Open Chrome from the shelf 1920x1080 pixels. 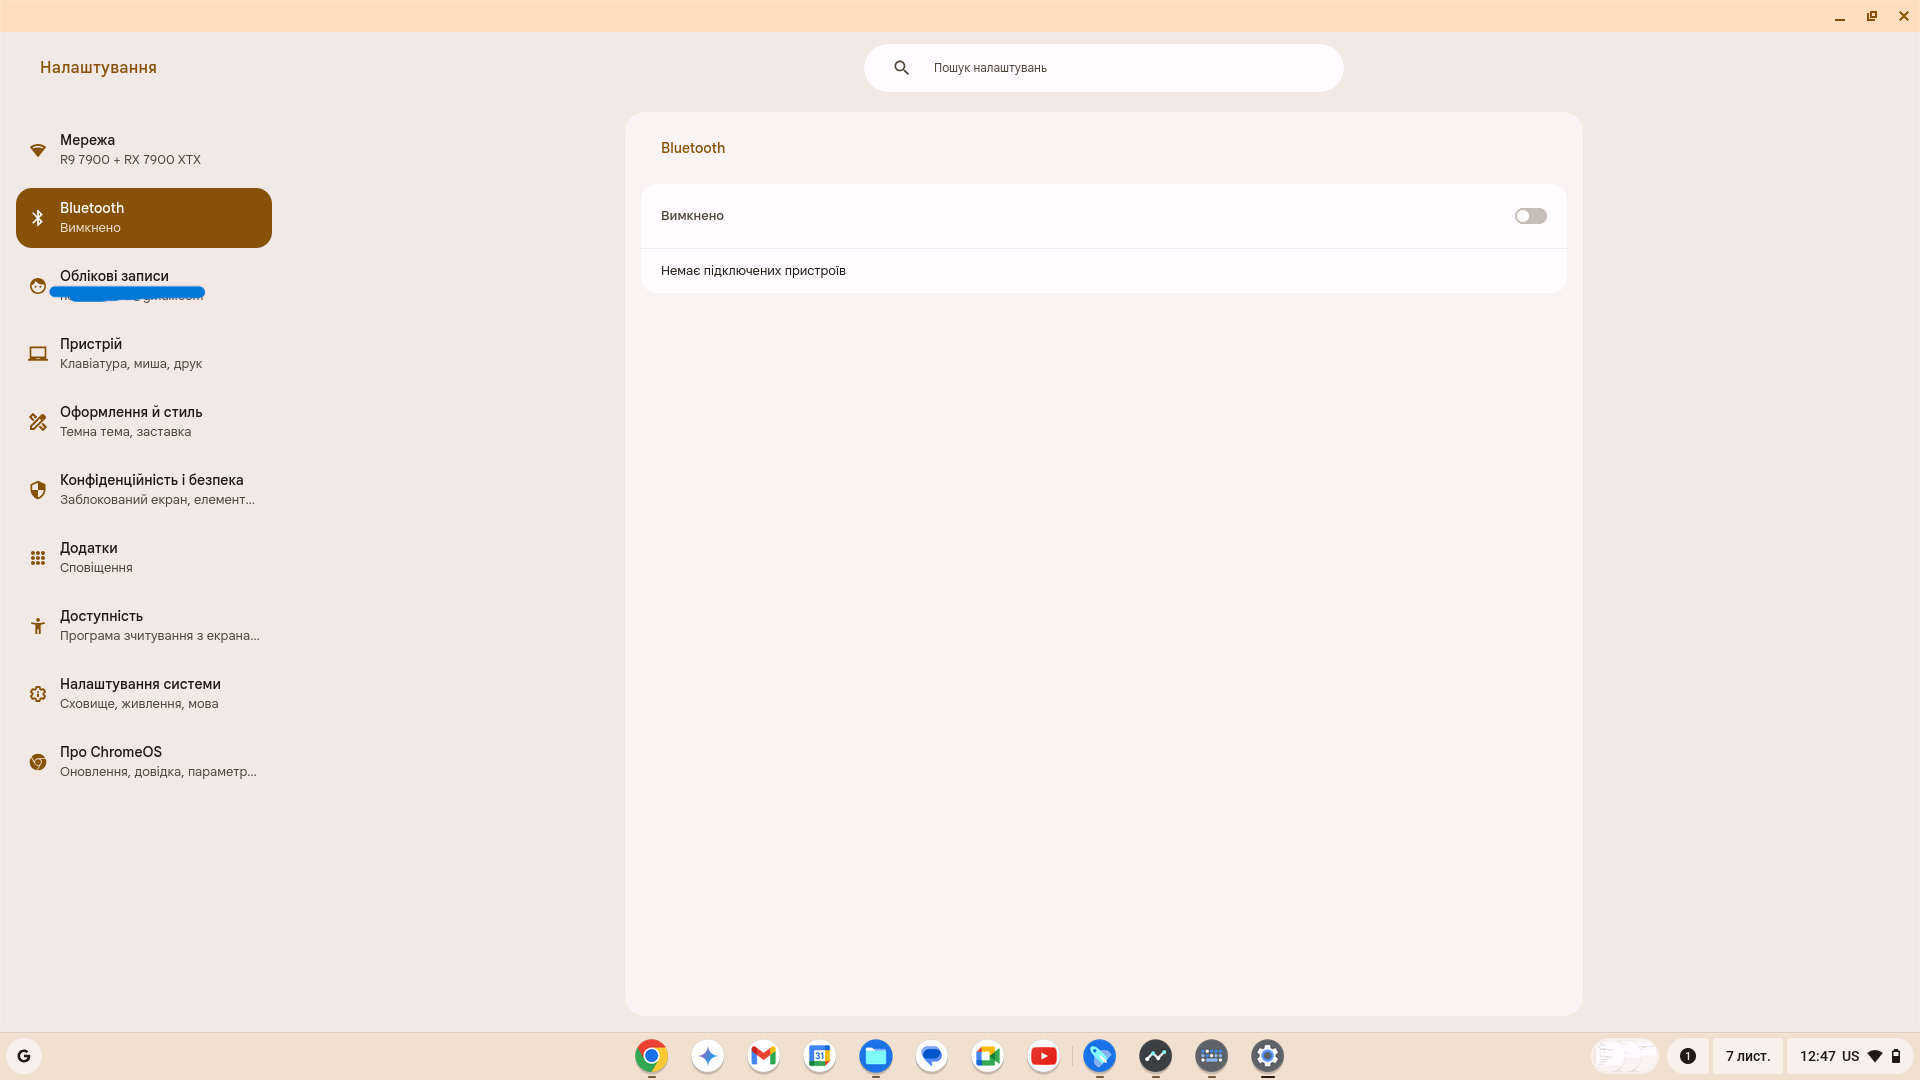pyautogui.click(x=651, y=1056)
